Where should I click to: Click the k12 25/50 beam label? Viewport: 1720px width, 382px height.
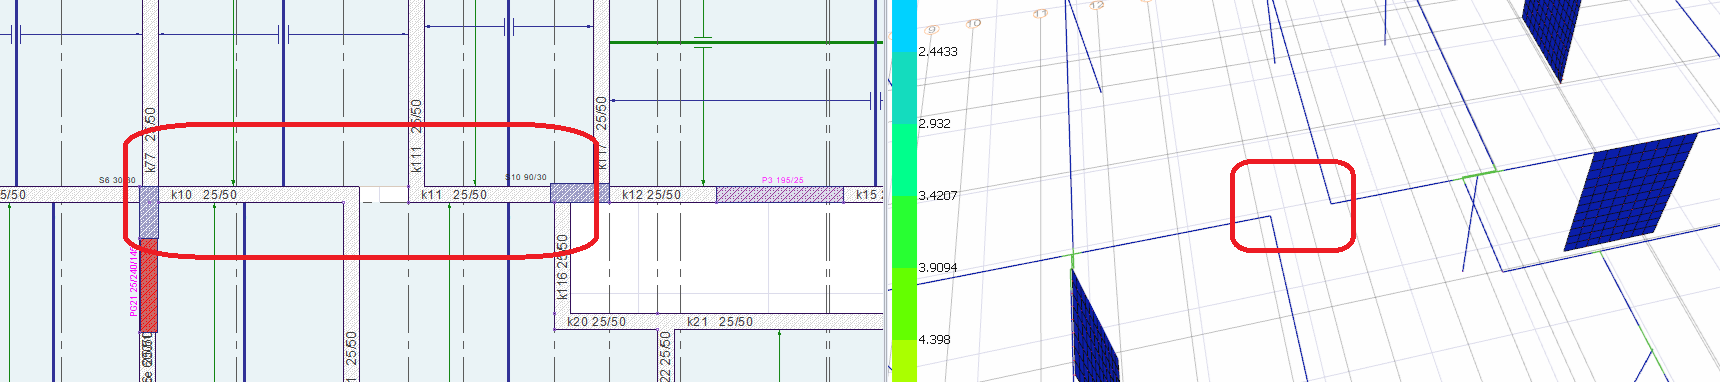pyautogui.click(x=651, y=195)
